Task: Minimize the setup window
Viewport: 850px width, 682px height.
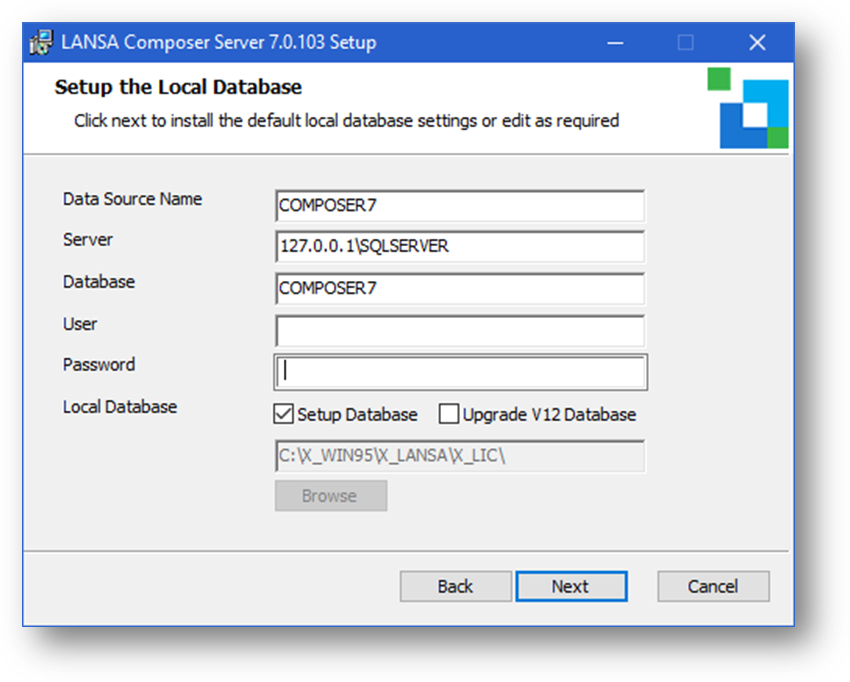Action: coord(615,42)
